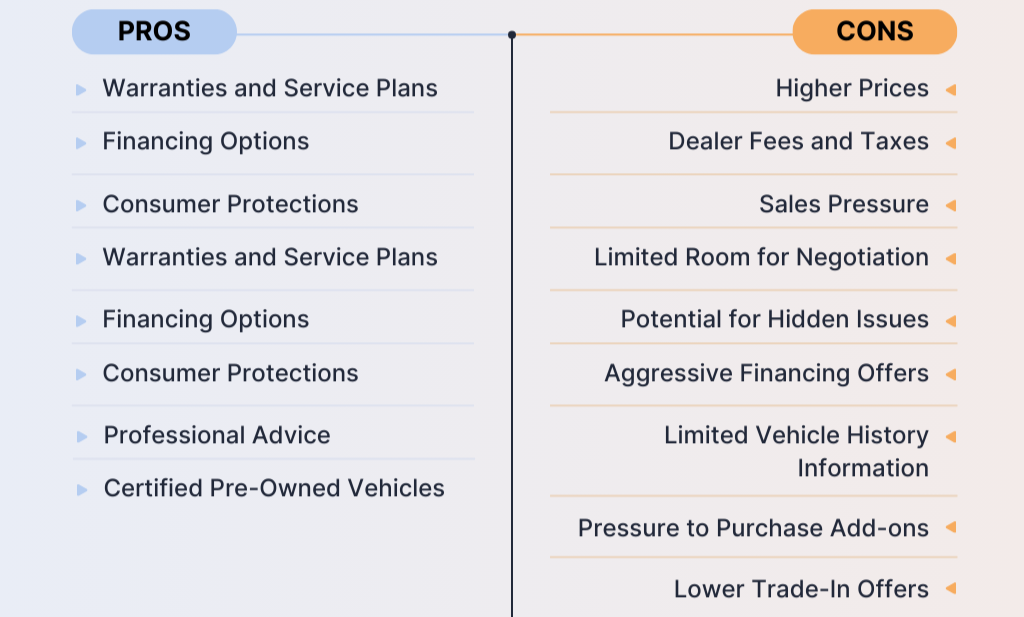Select the Professional Advice text item
This screenshot has height=617, width=1024.
point(217,435)
